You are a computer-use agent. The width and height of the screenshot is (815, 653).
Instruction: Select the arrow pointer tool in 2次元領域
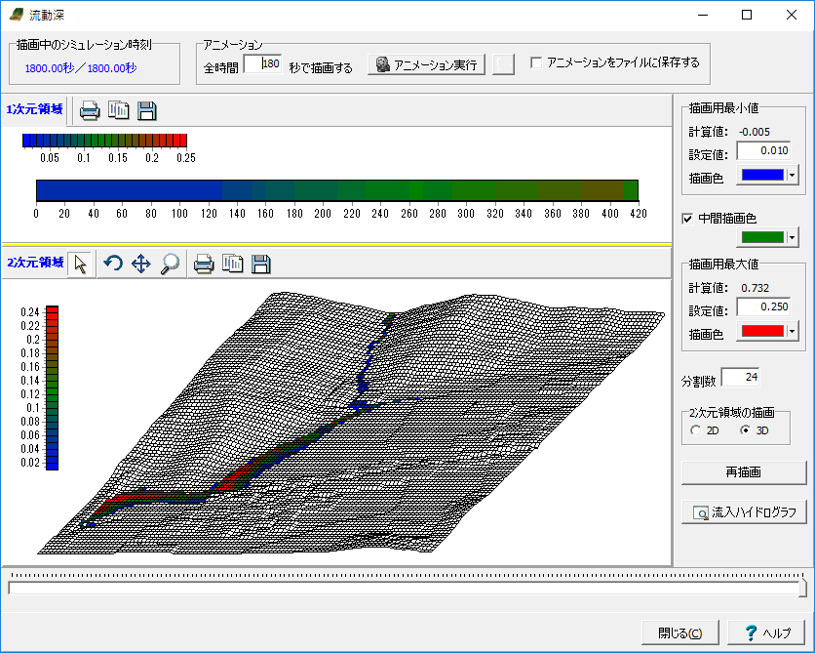pos(81,264)
